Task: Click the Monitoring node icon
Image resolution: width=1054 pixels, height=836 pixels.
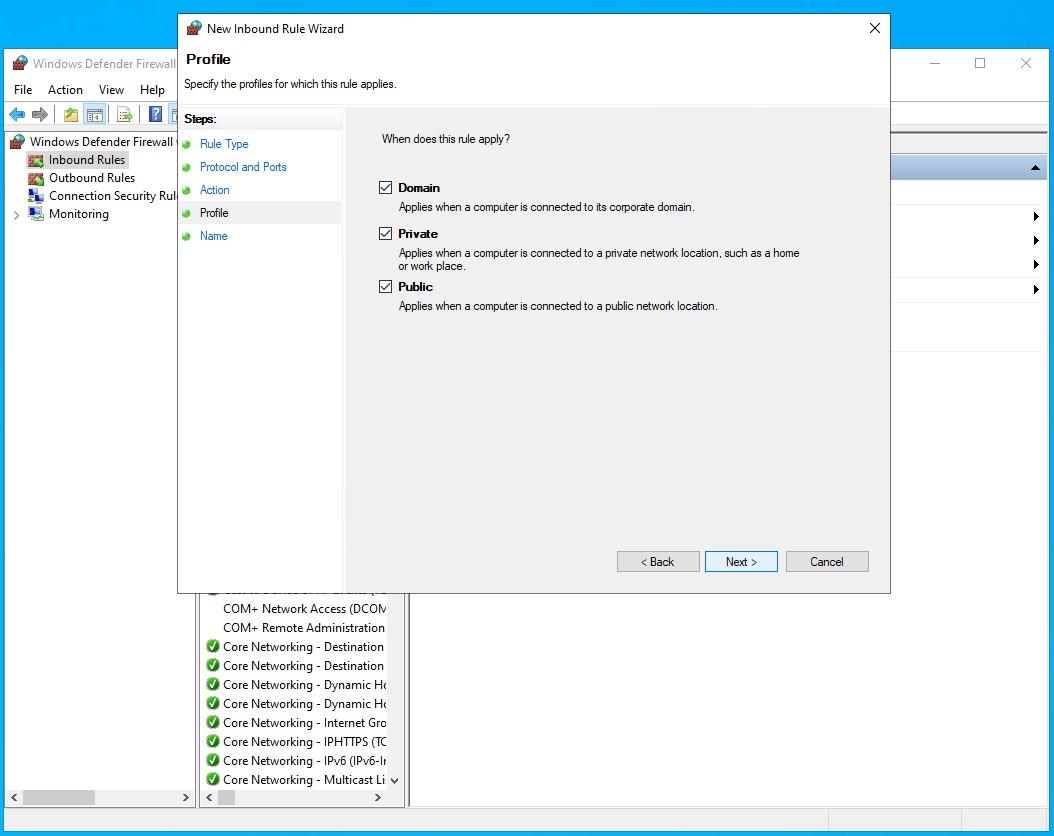Action: point(36,214)
